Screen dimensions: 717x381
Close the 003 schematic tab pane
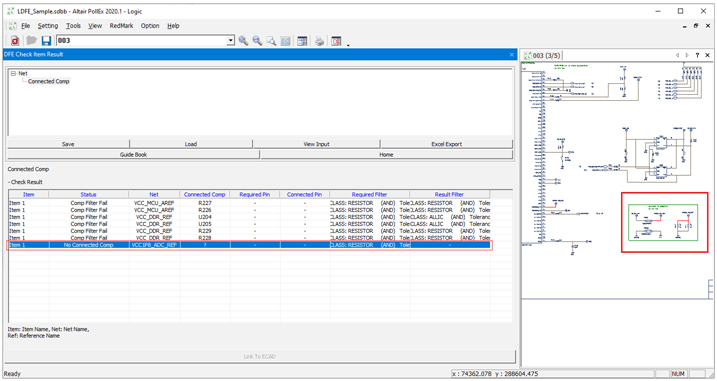click(707, 55)
